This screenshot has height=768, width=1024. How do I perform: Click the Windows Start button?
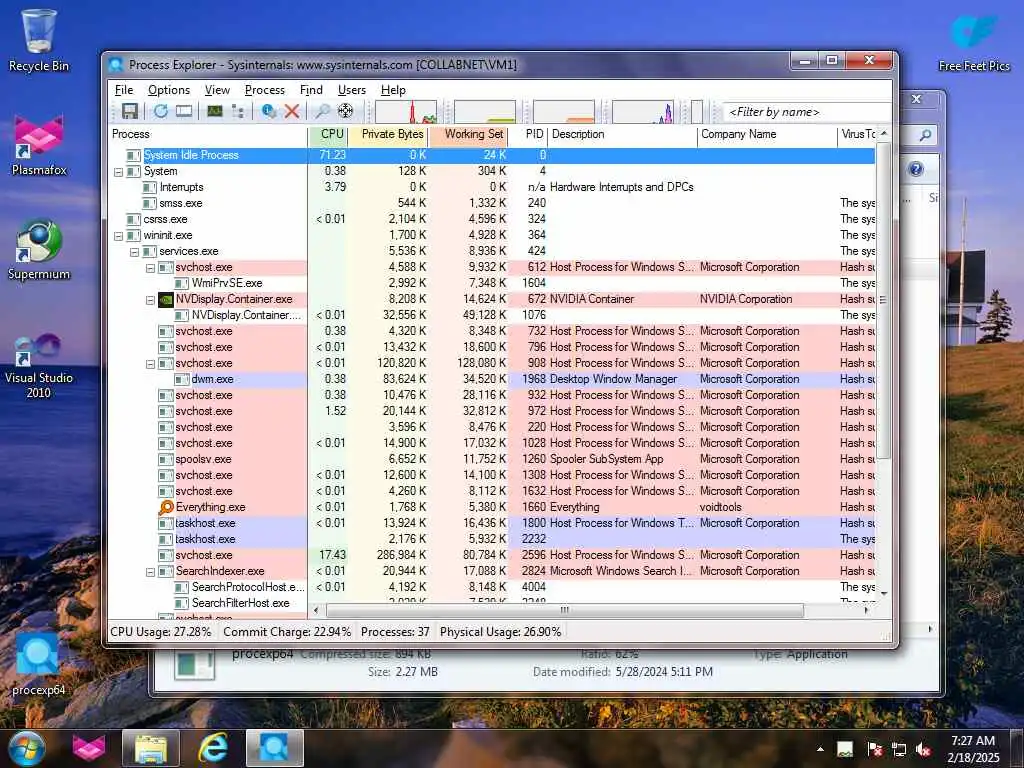(27, 748)
